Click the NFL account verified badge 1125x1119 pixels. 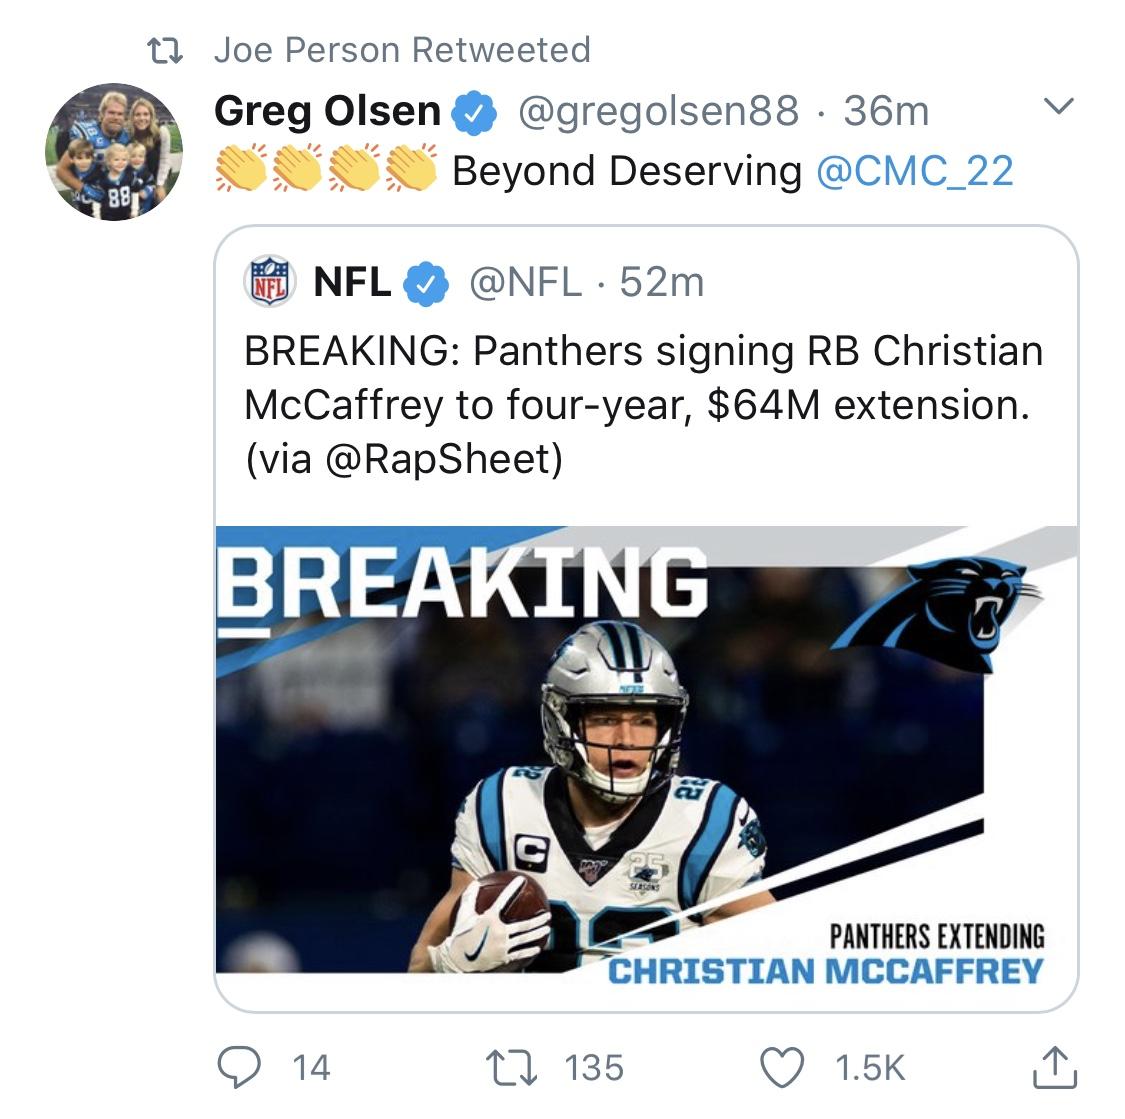pyautogui.click(x=425, y=284)
